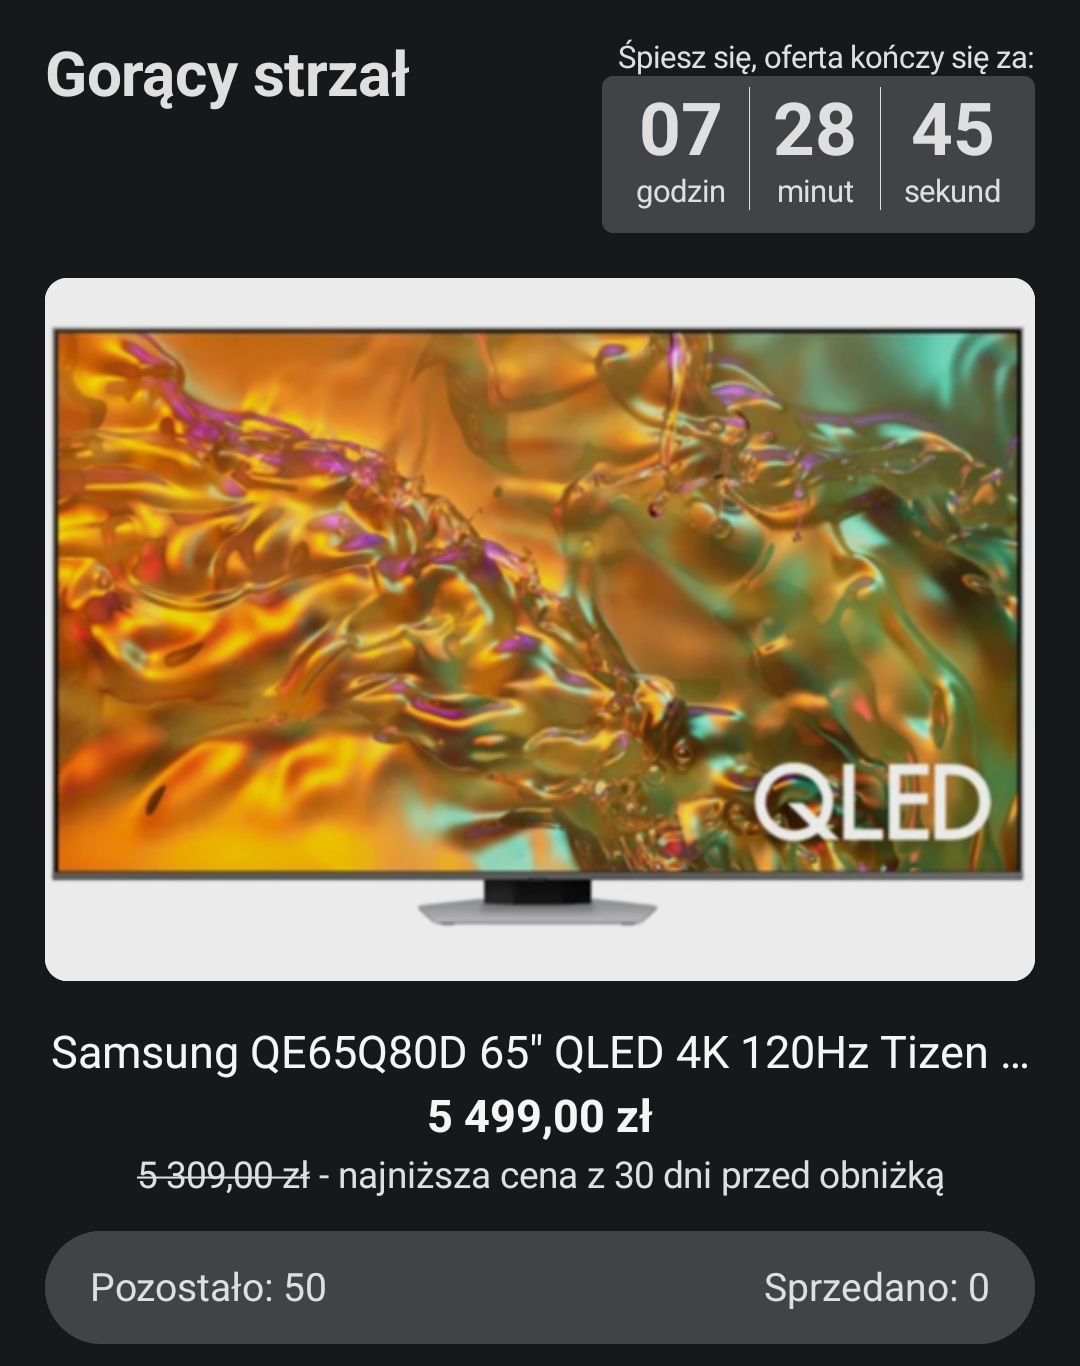
Task: Click the TV stand in product photo
Action: click(x=538, y=902)
